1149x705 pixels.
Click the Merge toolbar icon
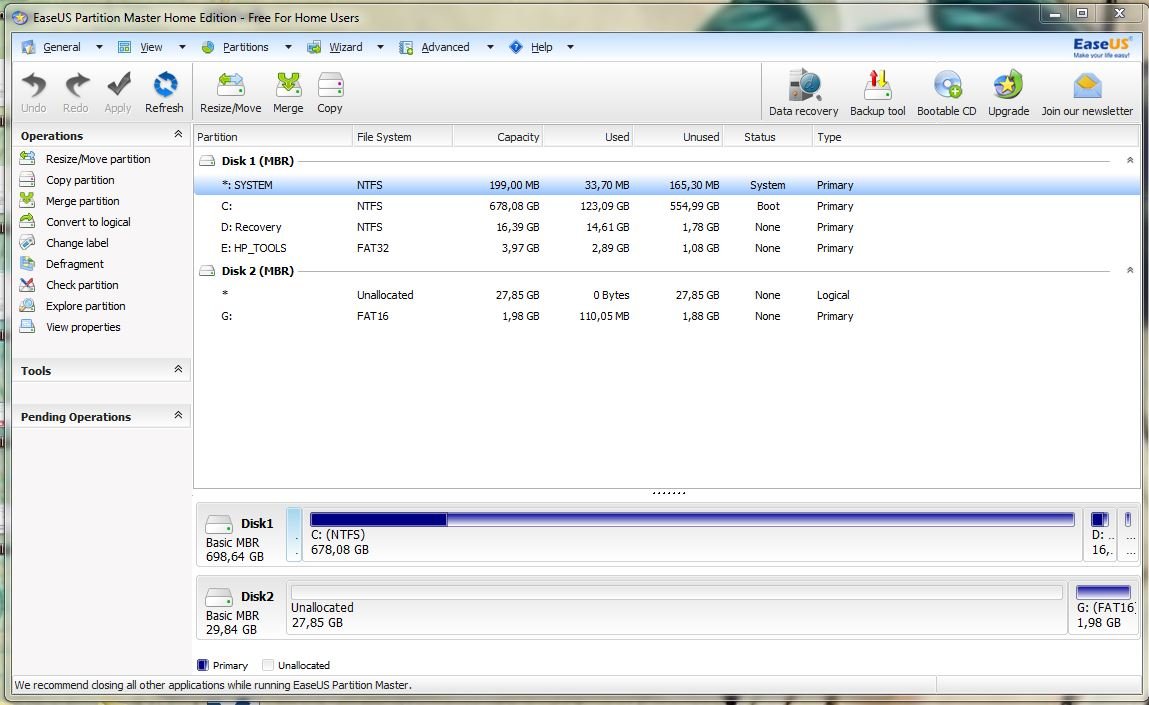(x=288, y=86)
